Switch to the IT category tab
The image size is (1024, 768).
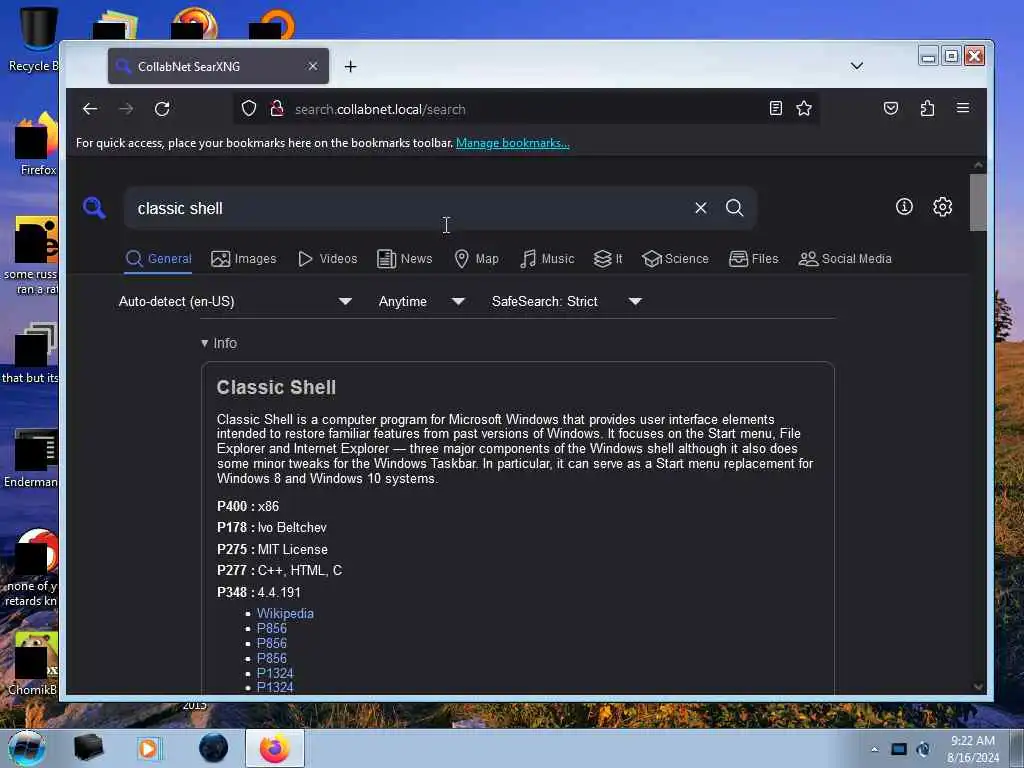click(607, 259)
